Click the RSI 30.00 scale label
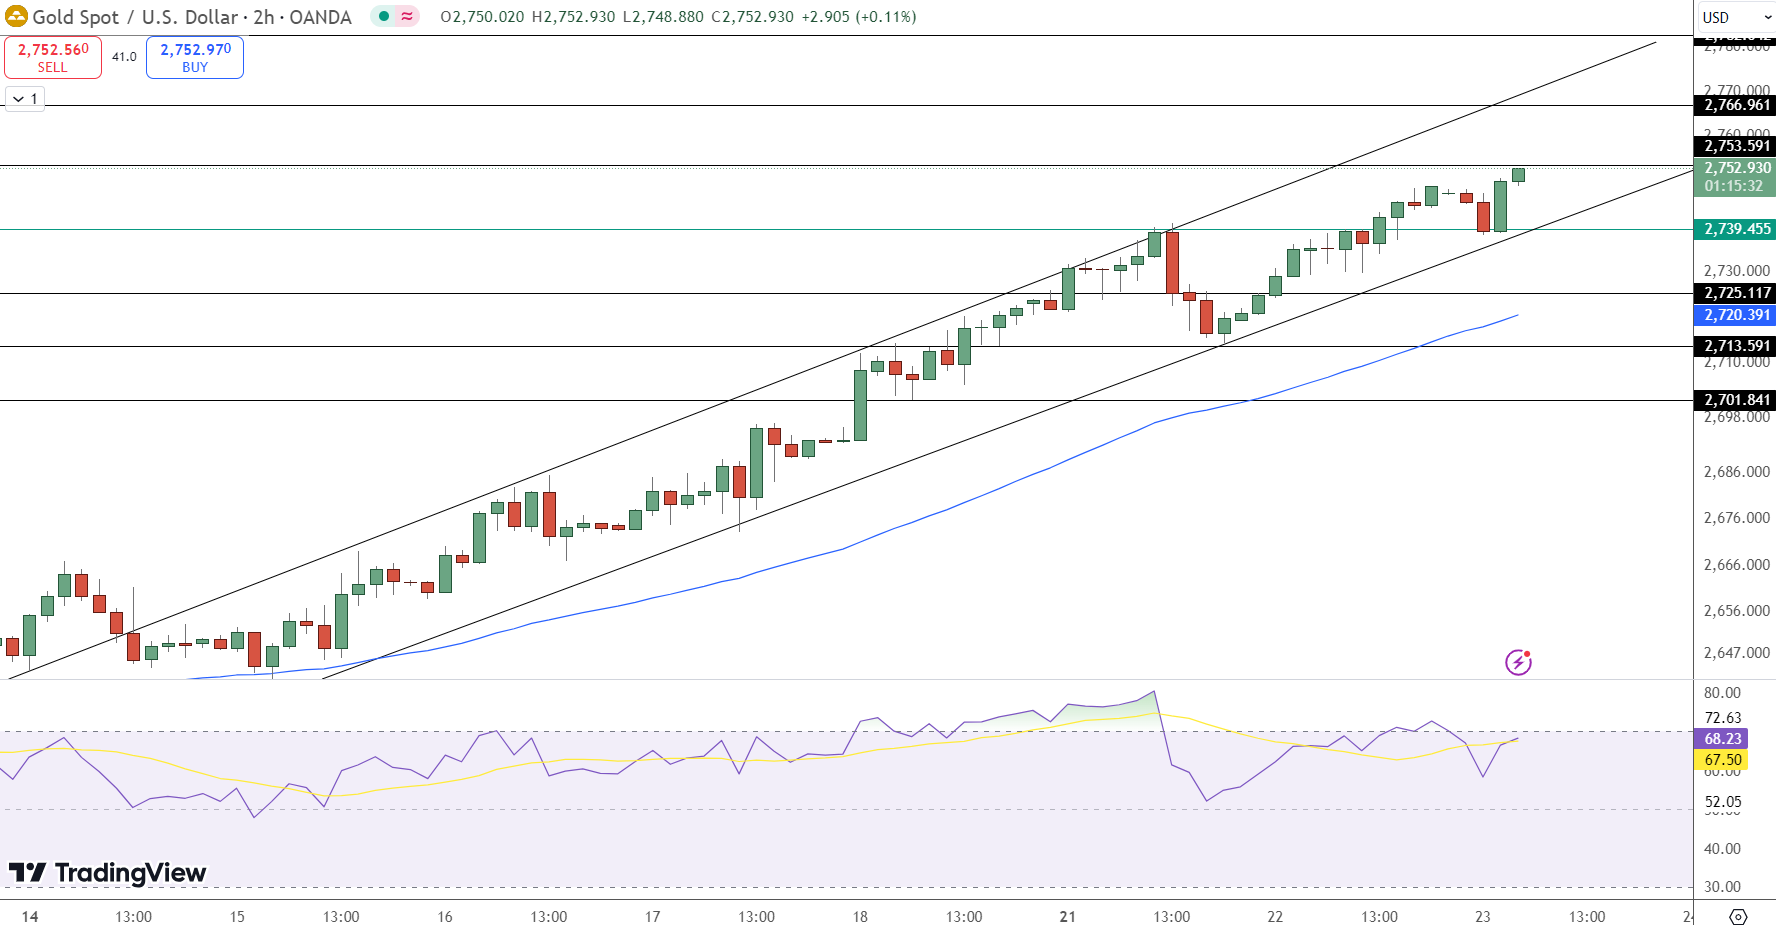 [x=1722, y=887]
